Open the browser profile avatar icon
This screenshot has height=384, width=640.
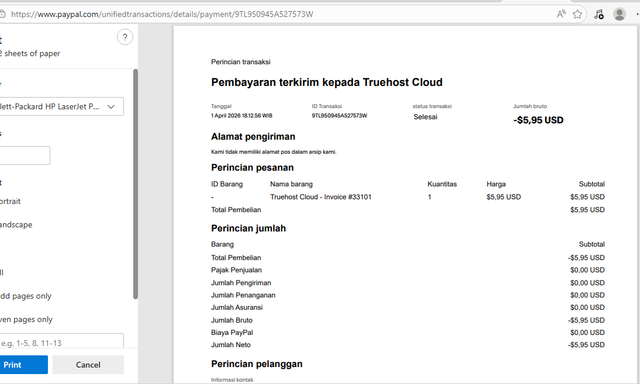619,14
